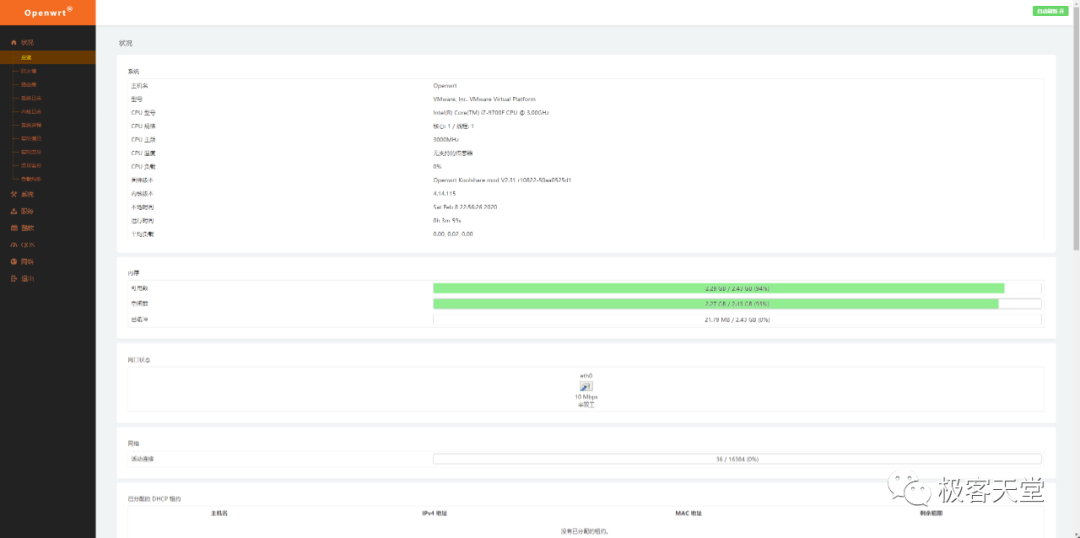Click the "MAC 地址" DHCP column header
The height and width of the screenshot is (538, 1080).
tap(689, 513)
